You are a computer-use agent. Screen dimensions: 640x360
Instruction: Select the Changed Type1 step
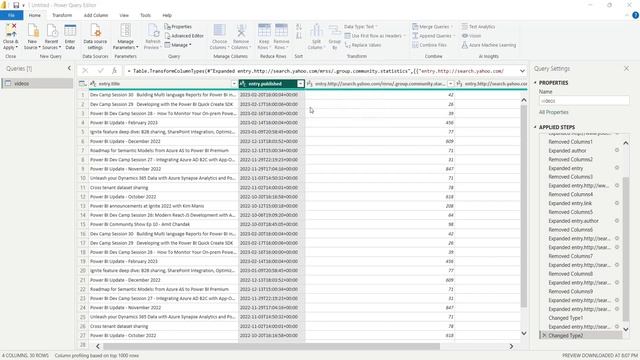pyautogui.click(x=566, y=318)
